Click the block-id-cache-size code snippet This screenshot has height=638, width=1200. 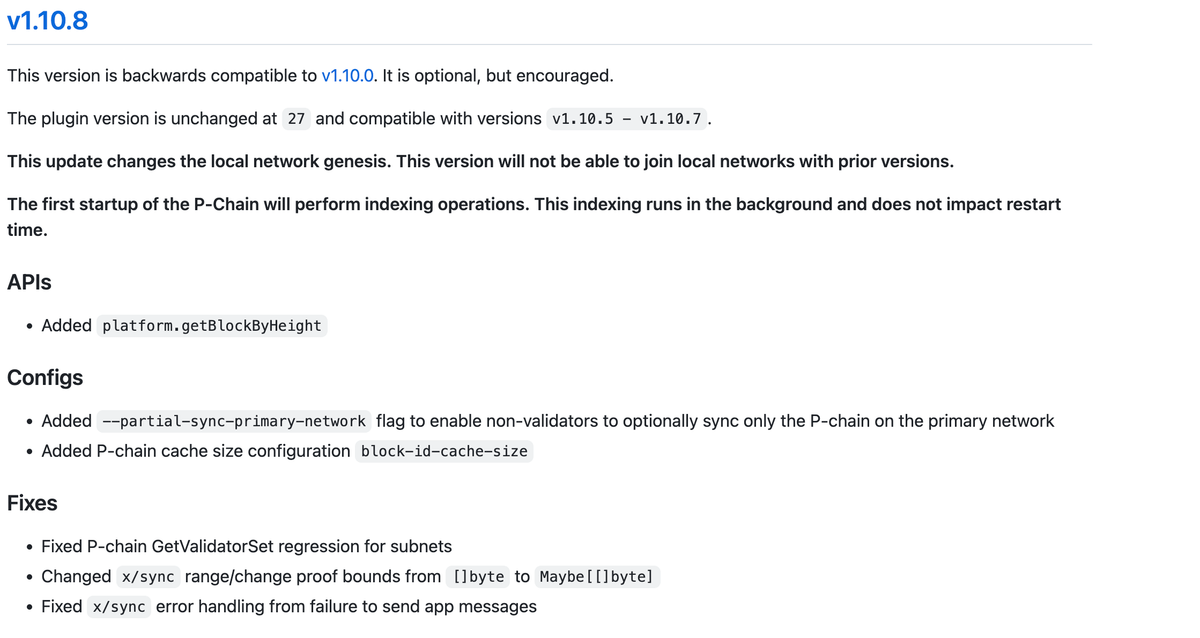point(444,451)
